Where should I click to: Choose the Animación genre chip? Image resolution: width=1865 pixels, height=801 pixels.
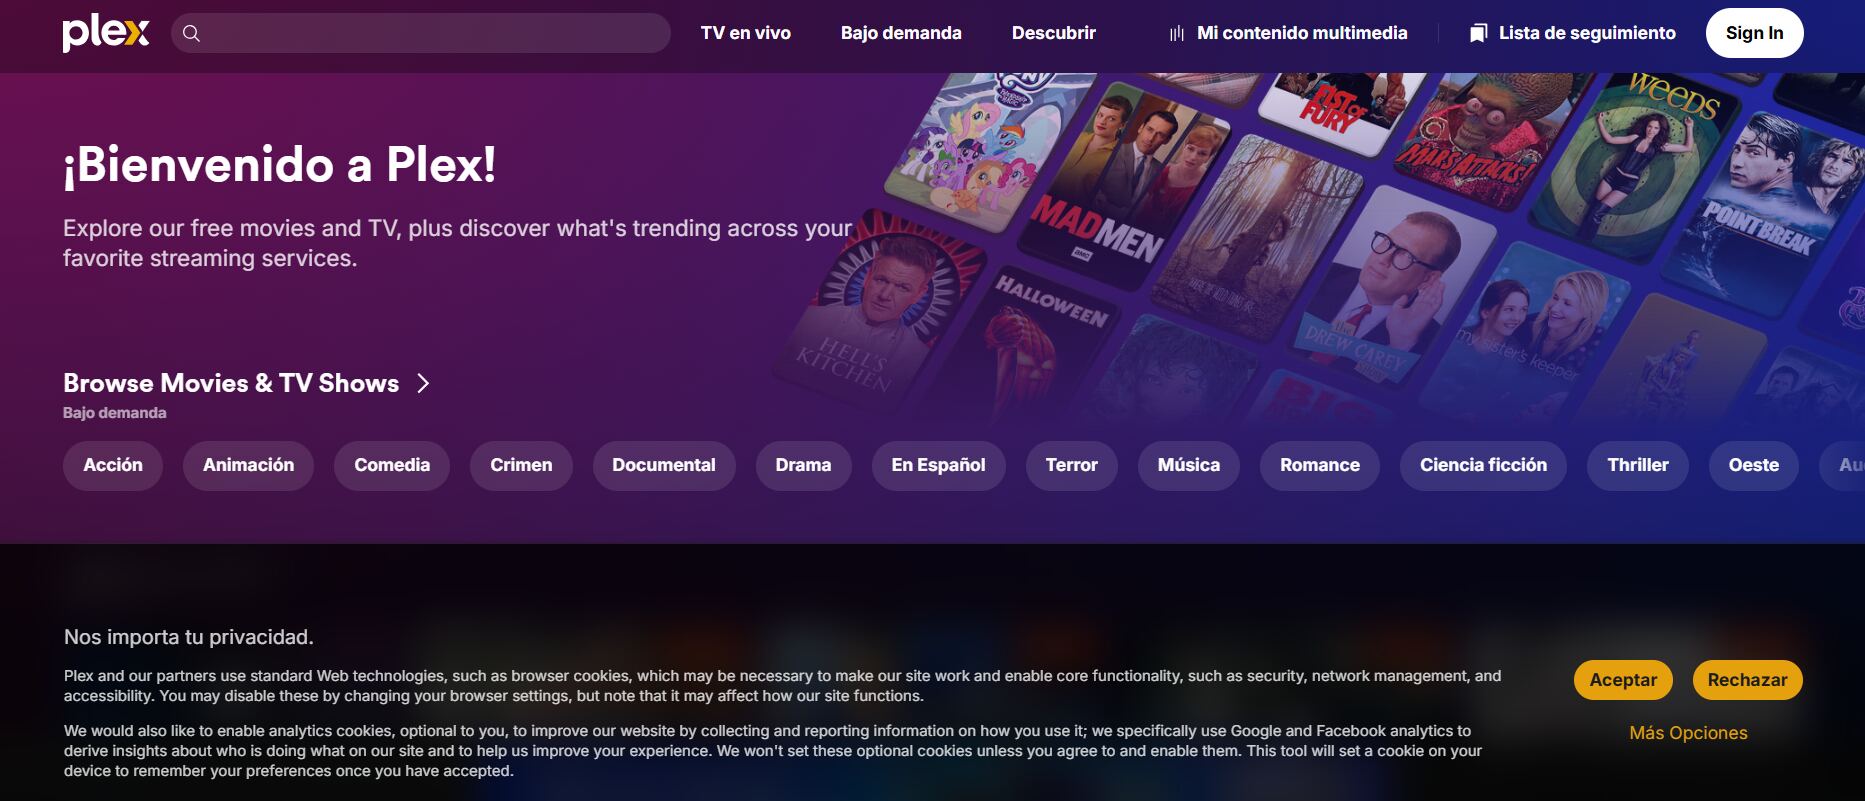click(x=248, y=465)
